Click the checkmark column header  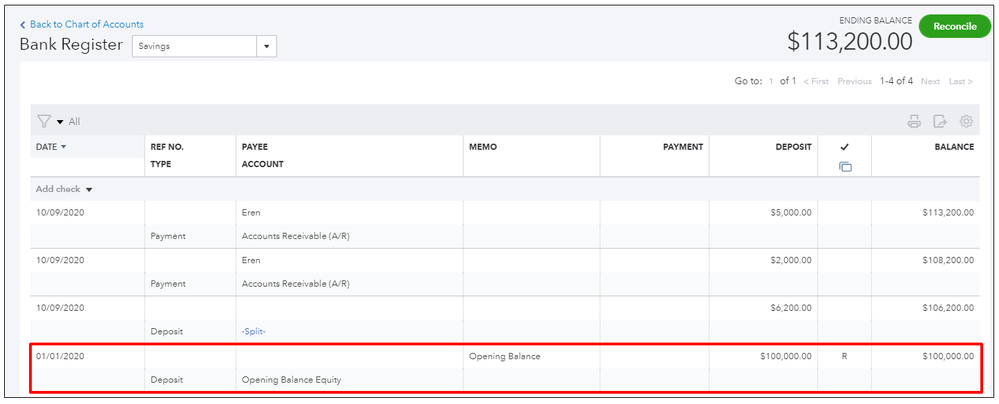(845, 147)
